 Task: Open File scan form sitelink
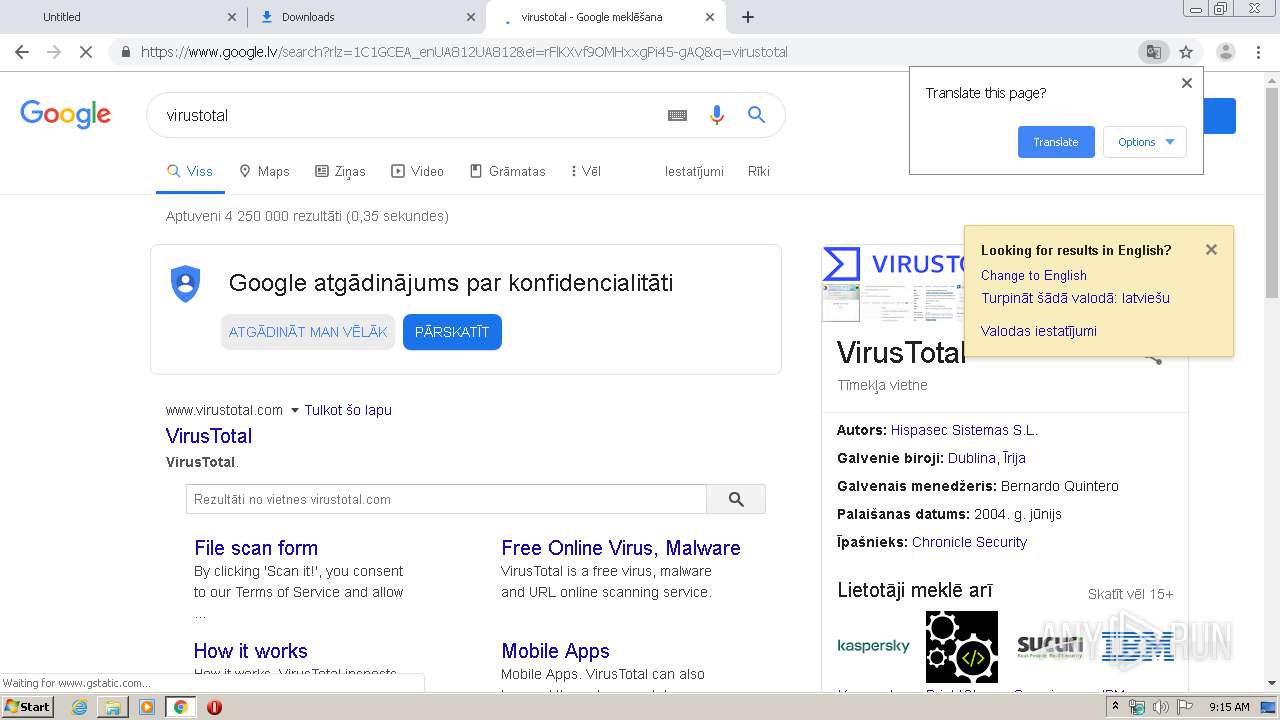[x=256, y=548]
